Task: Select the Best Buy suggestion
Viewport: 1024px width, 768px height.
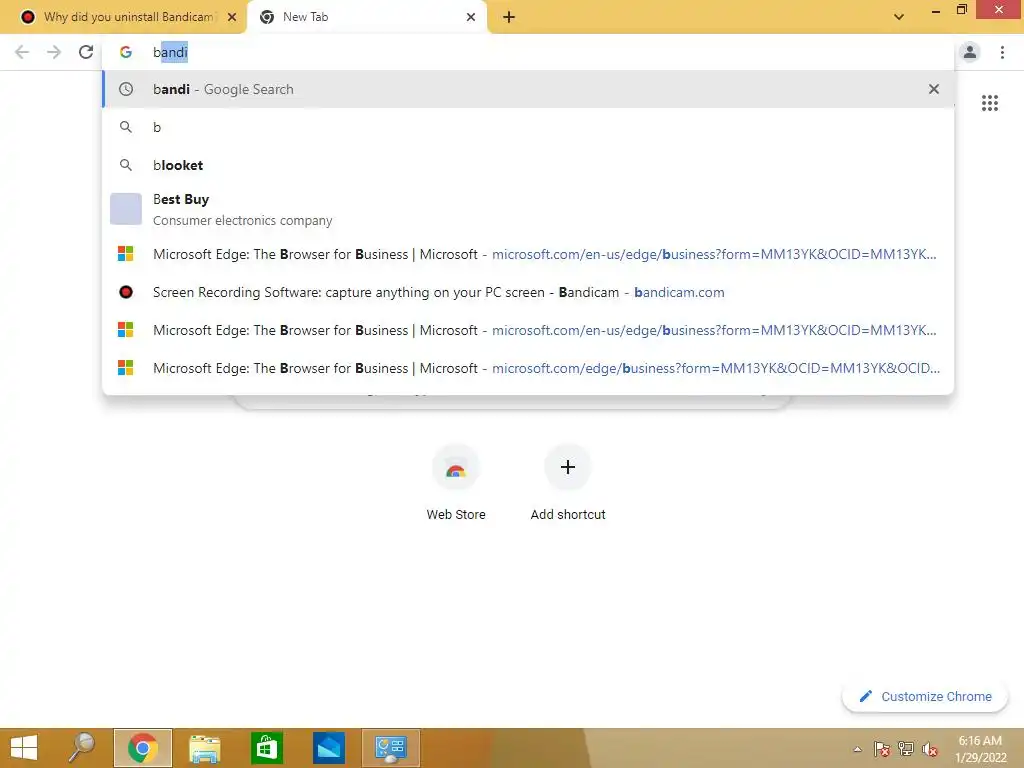Action: click(x=528, y=209)
